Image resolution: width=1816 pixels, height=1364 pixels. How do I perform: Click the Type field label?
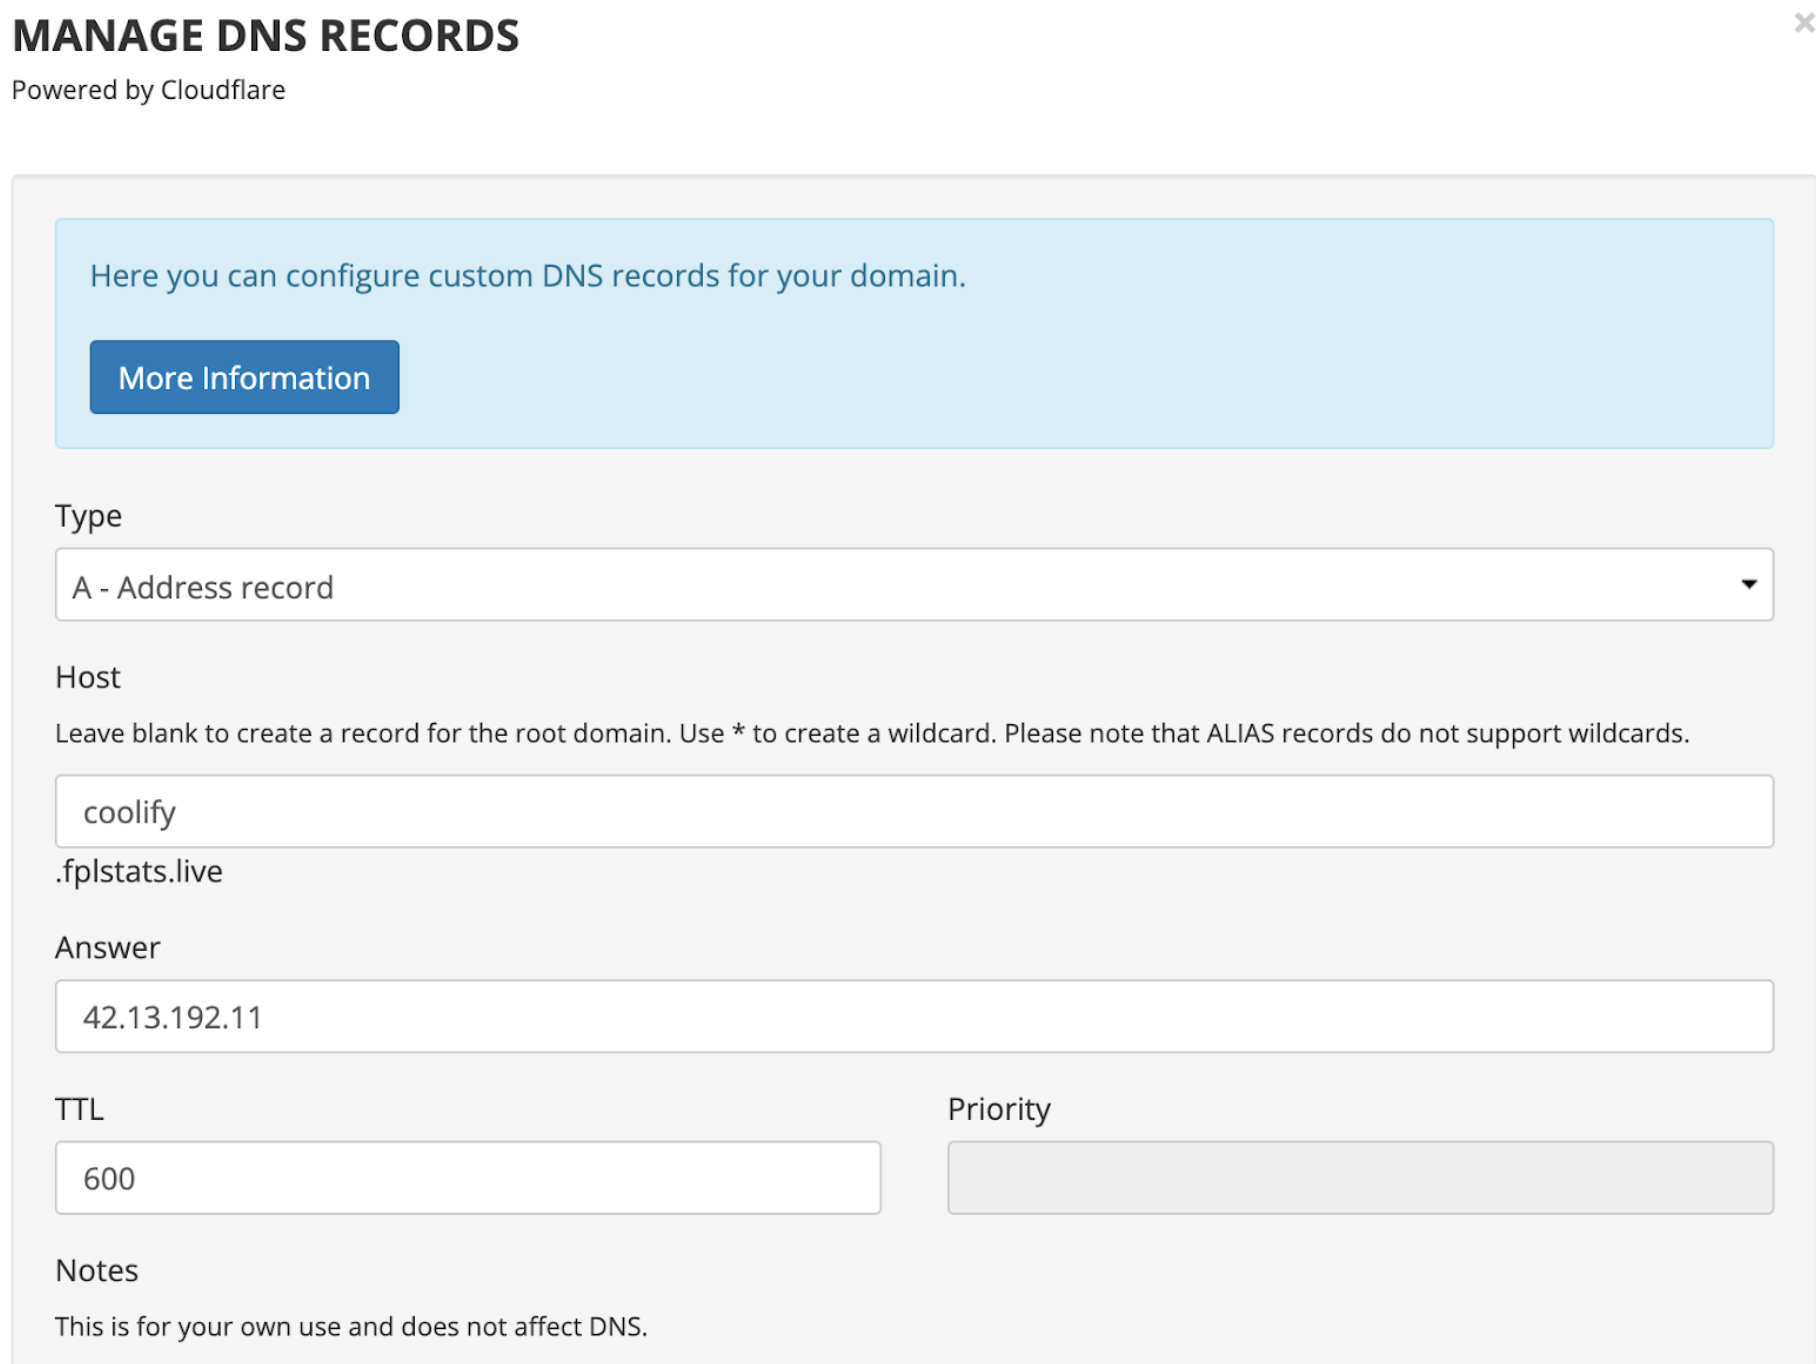(x=88, y=516)
